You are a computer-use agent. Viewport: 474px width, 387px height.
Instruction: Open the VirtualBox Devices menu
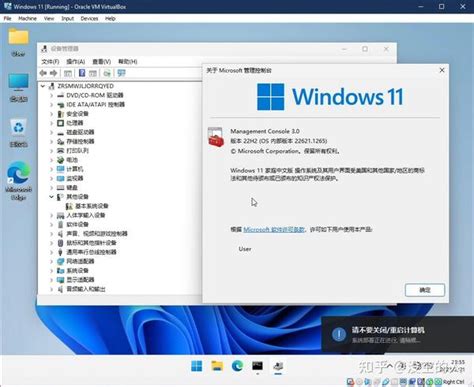(89, 18)
